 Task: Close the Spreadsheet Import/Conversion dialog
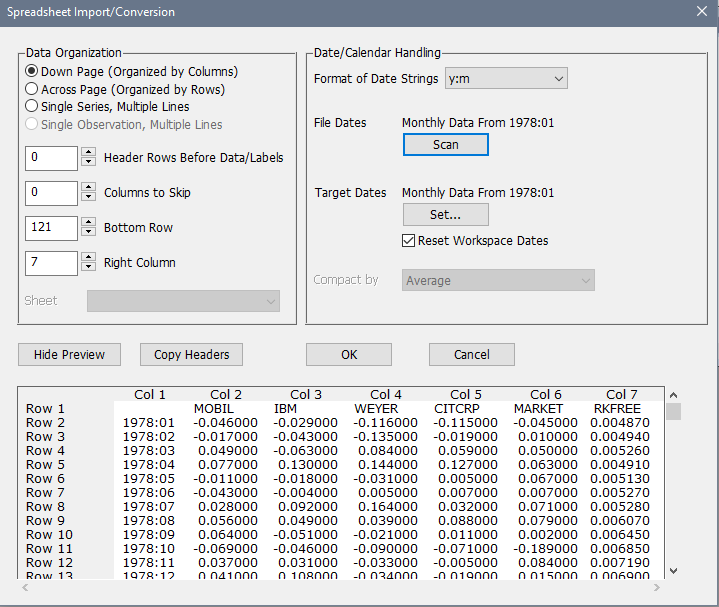tap(701, 12)
